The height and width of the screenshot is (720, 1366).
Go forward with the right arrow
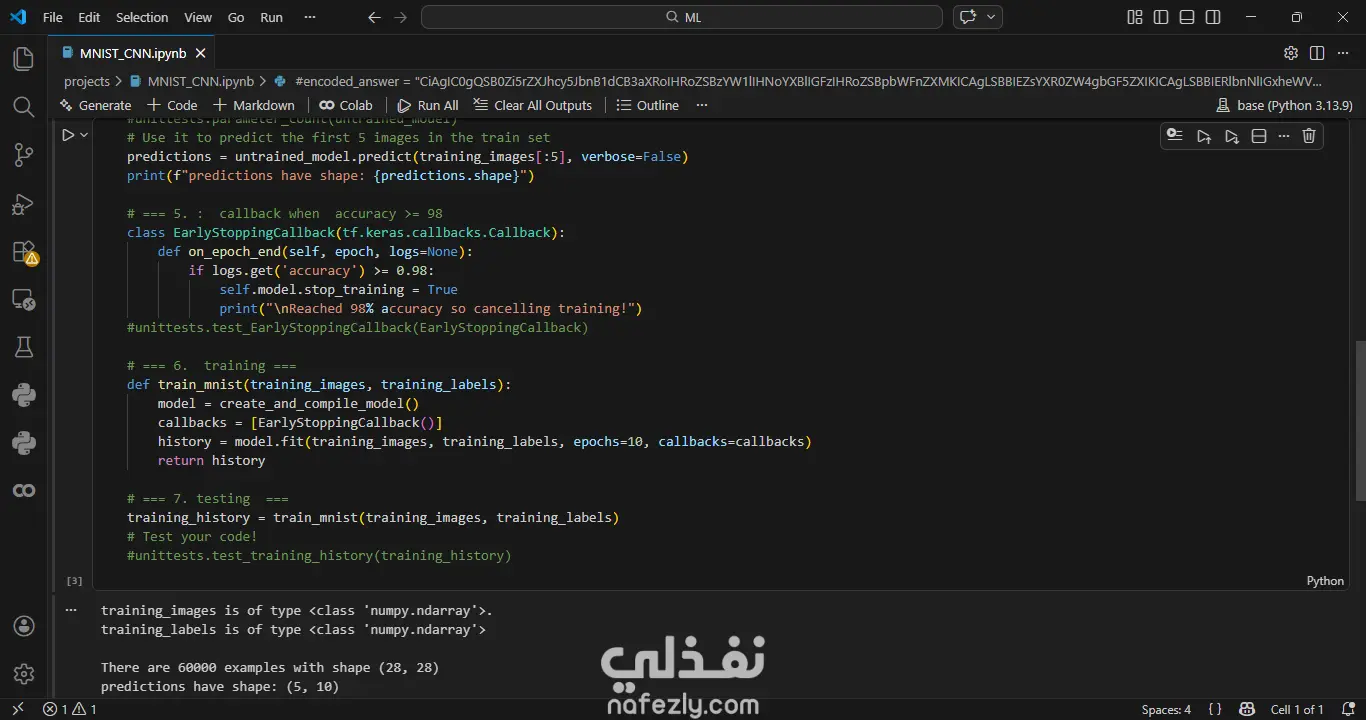pyautogui.click(x=401, y=17)
